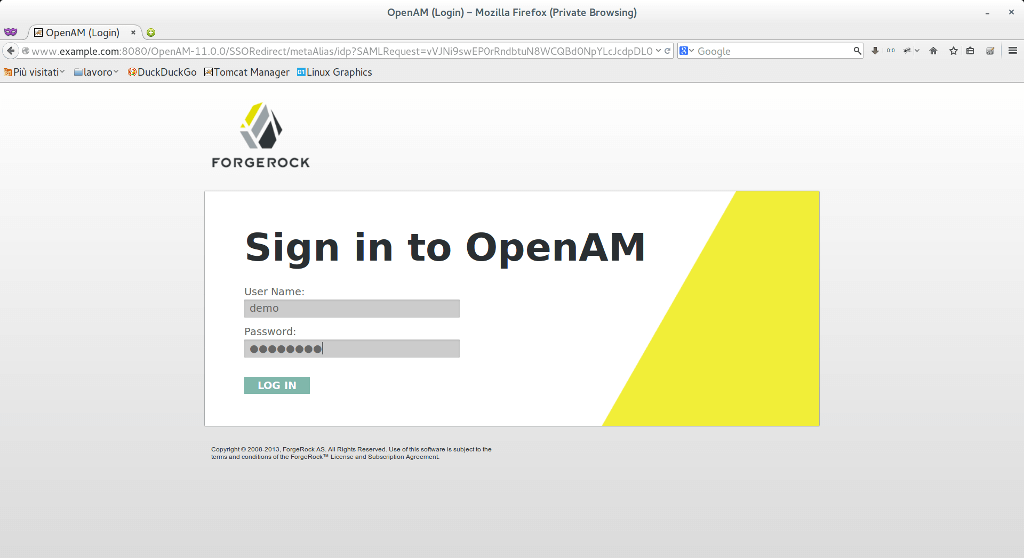The image size is (1024, 558).
Task: Click the private browsing mask icon
Action: 10,32
